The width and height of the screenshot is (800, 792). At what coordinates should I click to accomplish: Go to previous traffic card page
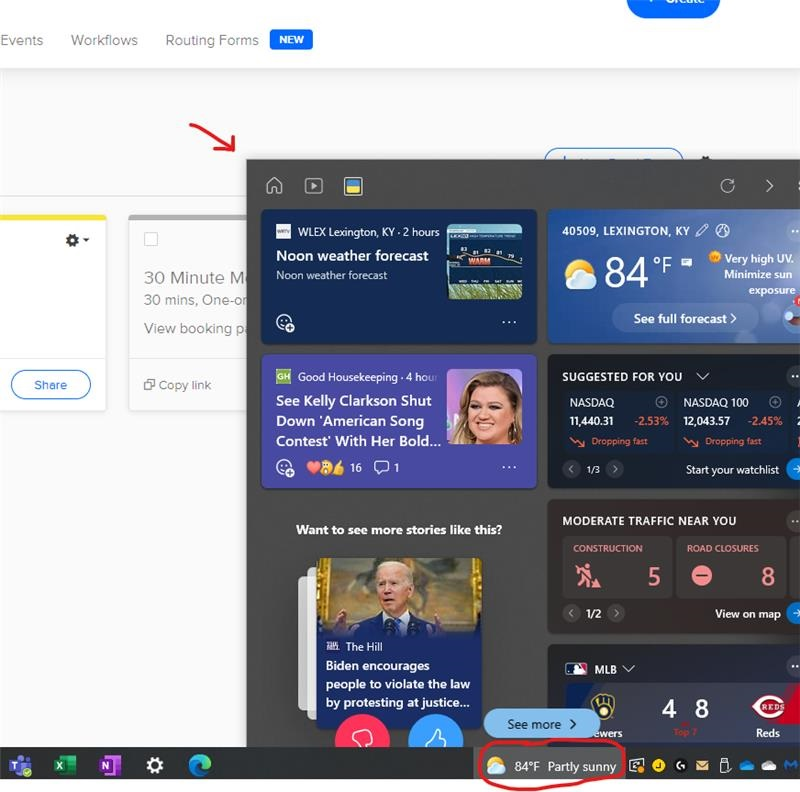pos(571,613)
